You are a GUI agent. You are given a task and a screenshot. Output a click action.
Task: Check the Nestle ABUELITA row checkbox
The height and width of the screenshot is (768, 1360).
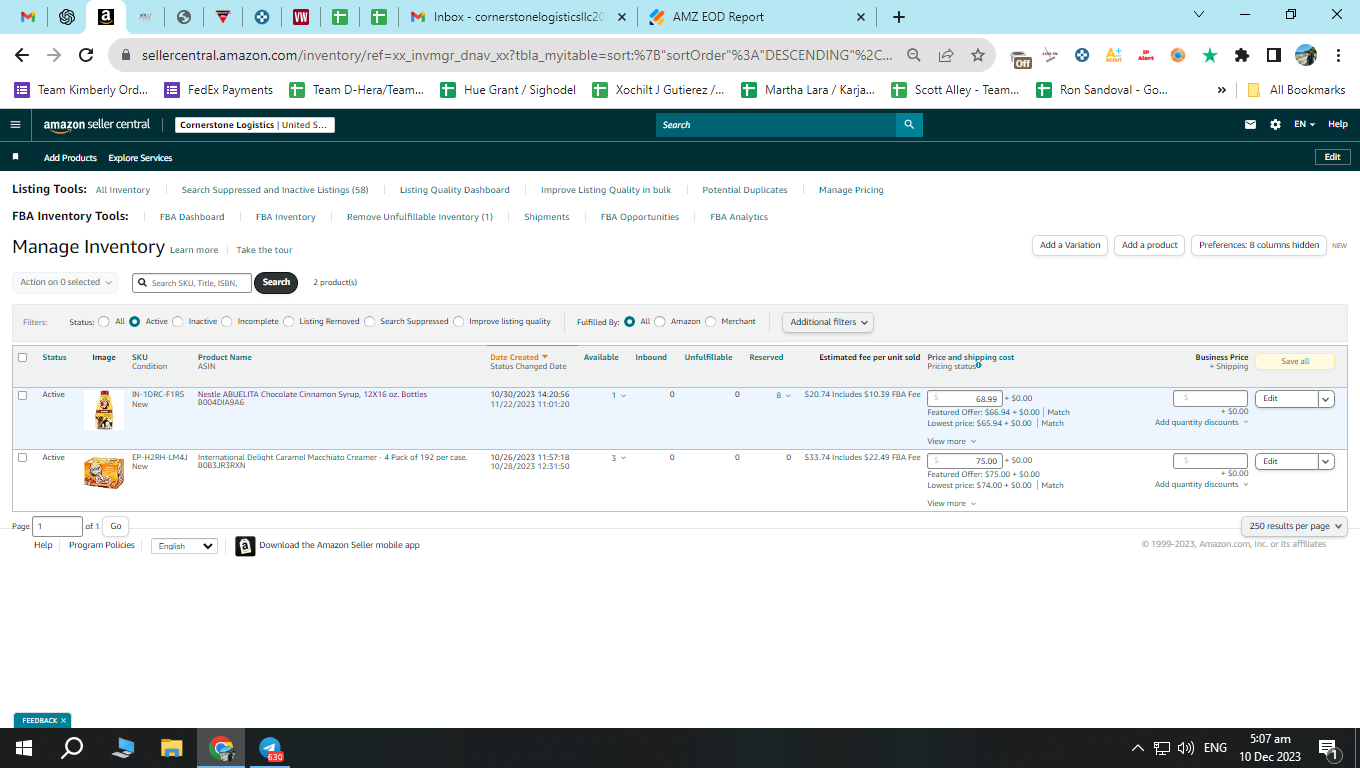pos(23,395)
